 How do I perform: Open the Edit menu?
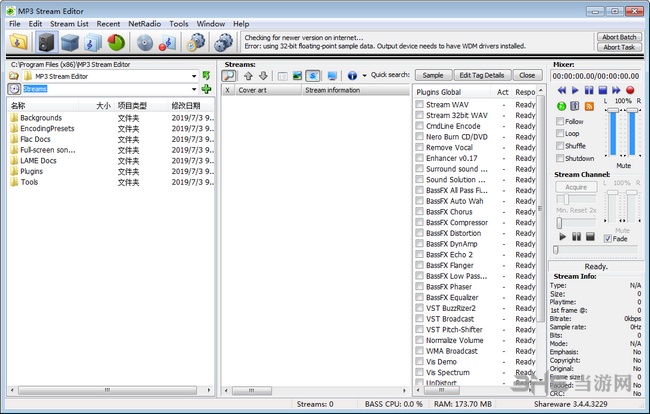(35, 24)
